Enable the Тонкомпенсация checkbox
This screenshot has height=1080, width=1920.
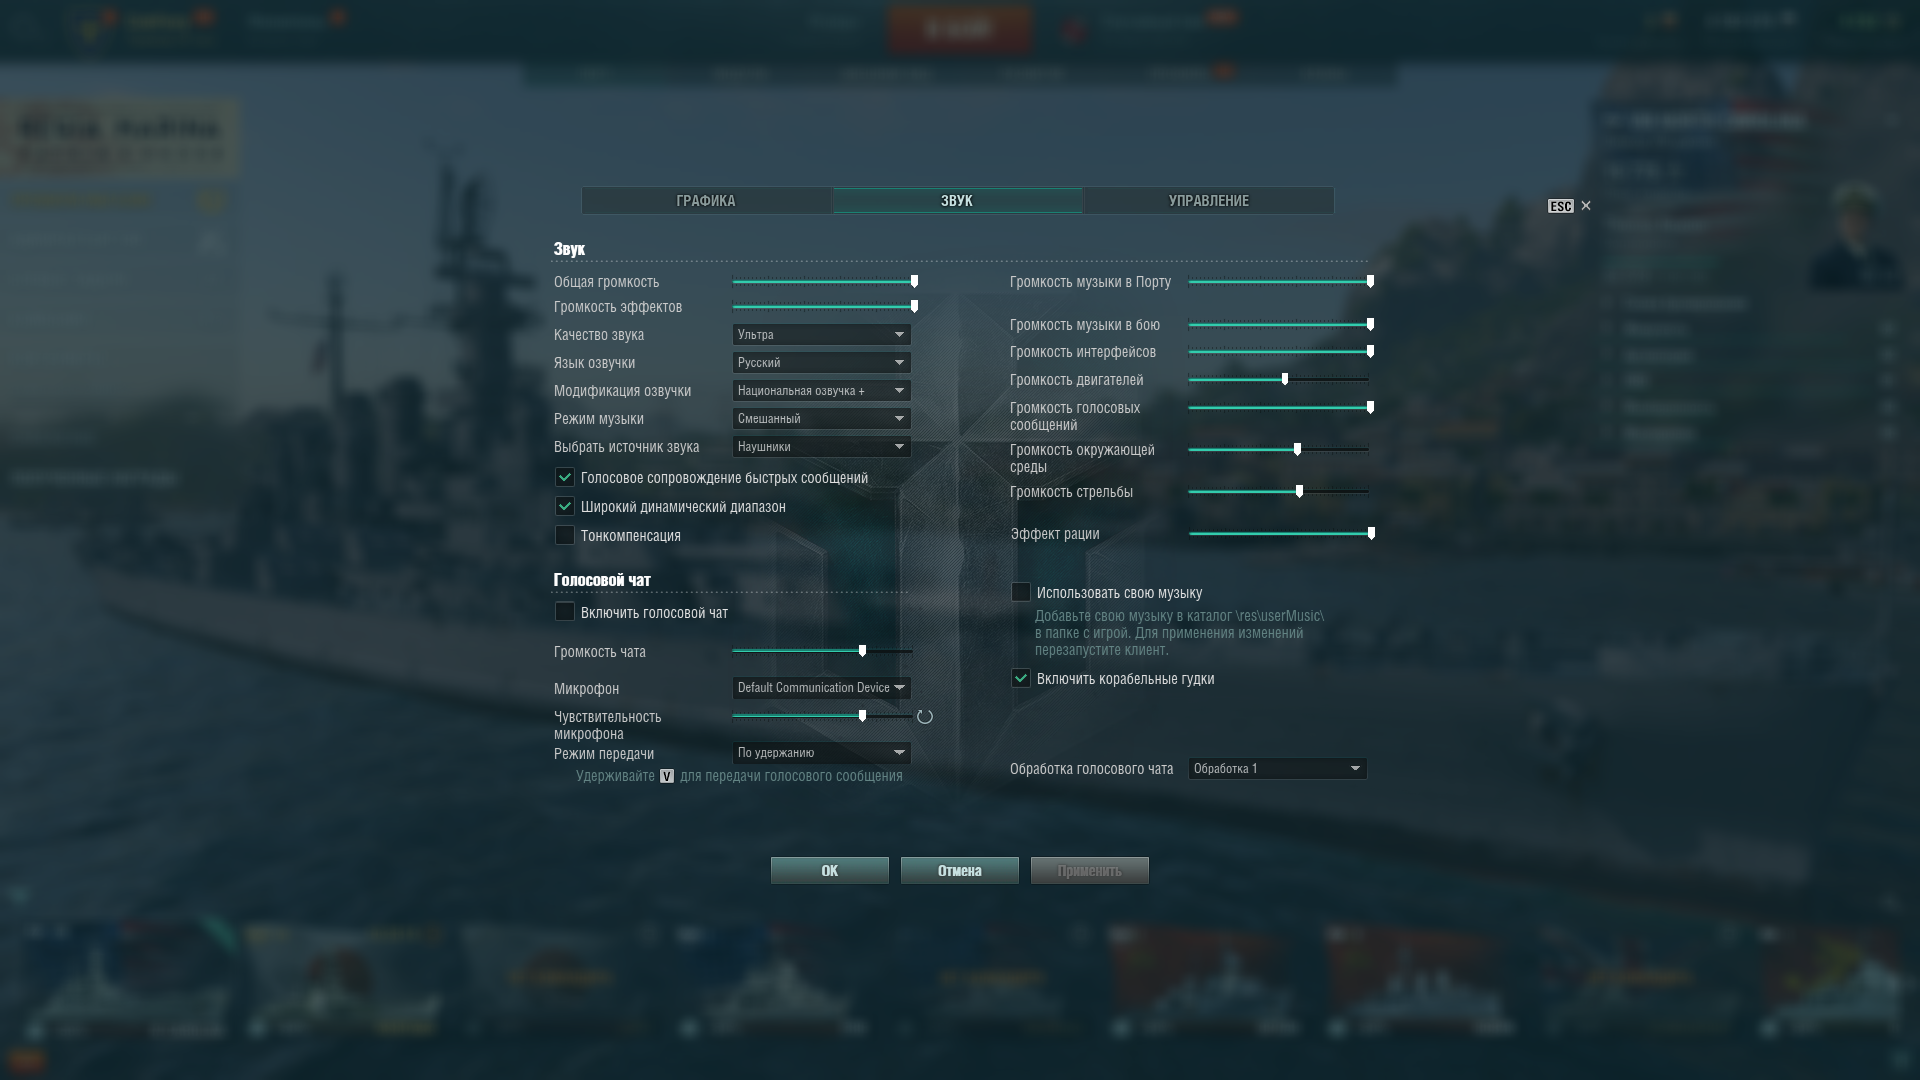565,536
